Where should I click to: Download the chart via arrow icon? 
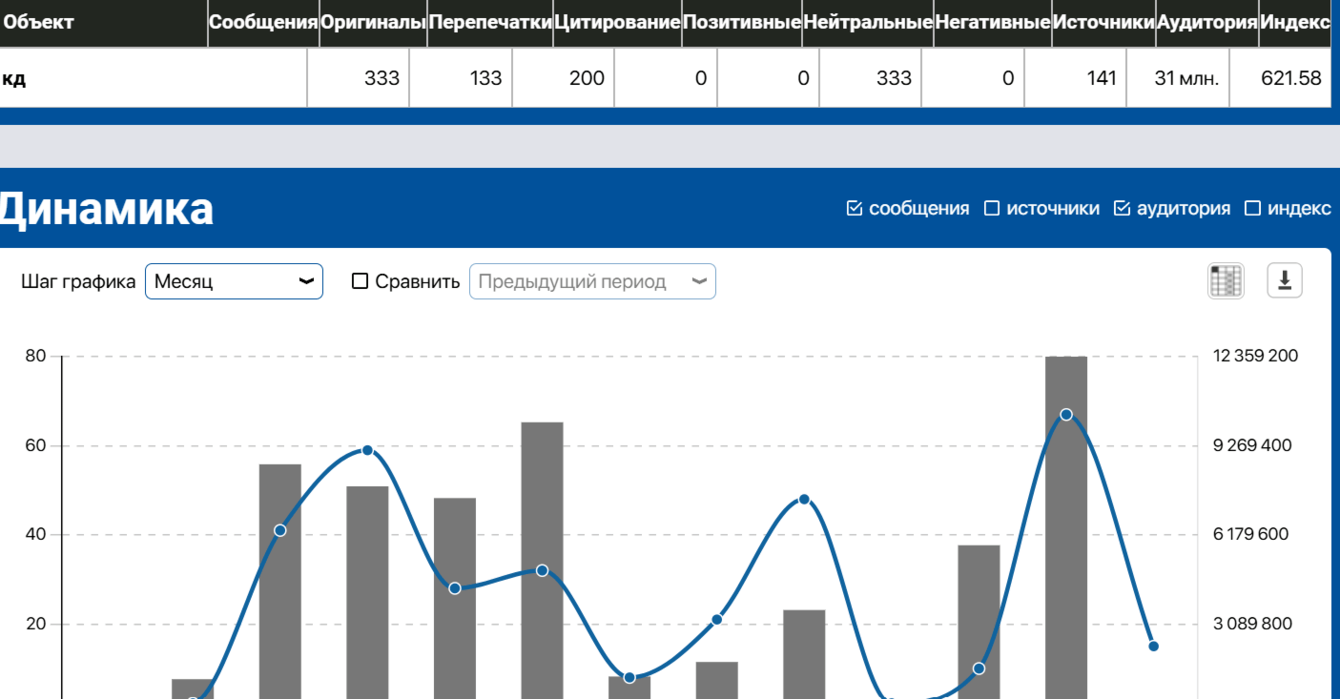click(x=1285, y=281)
